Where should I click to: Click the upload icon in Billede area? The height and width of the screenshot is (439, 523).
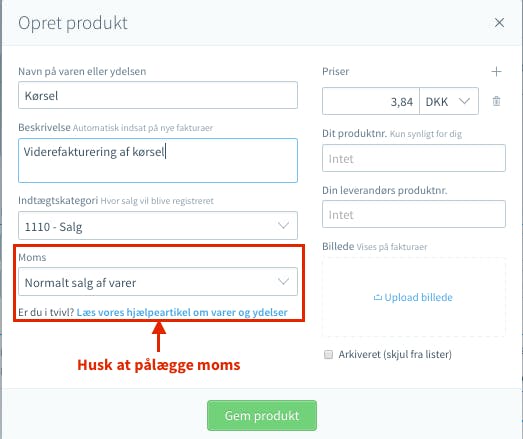point(378,297)
